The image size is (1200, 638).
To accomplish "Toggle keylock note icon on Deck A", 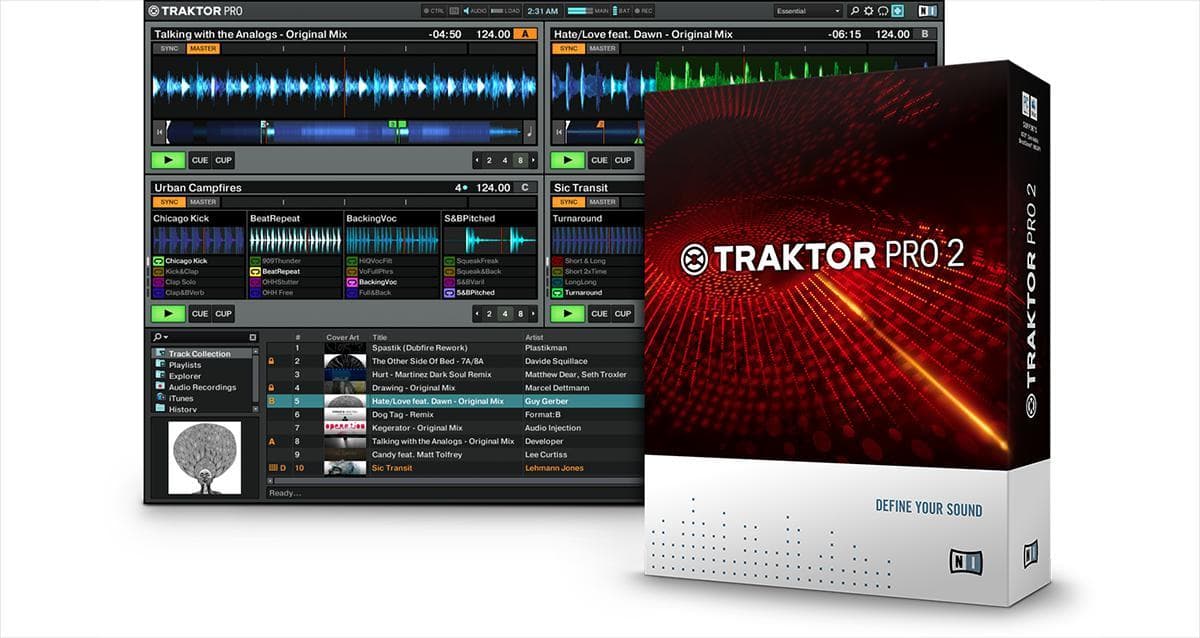I will click(529, 130).
